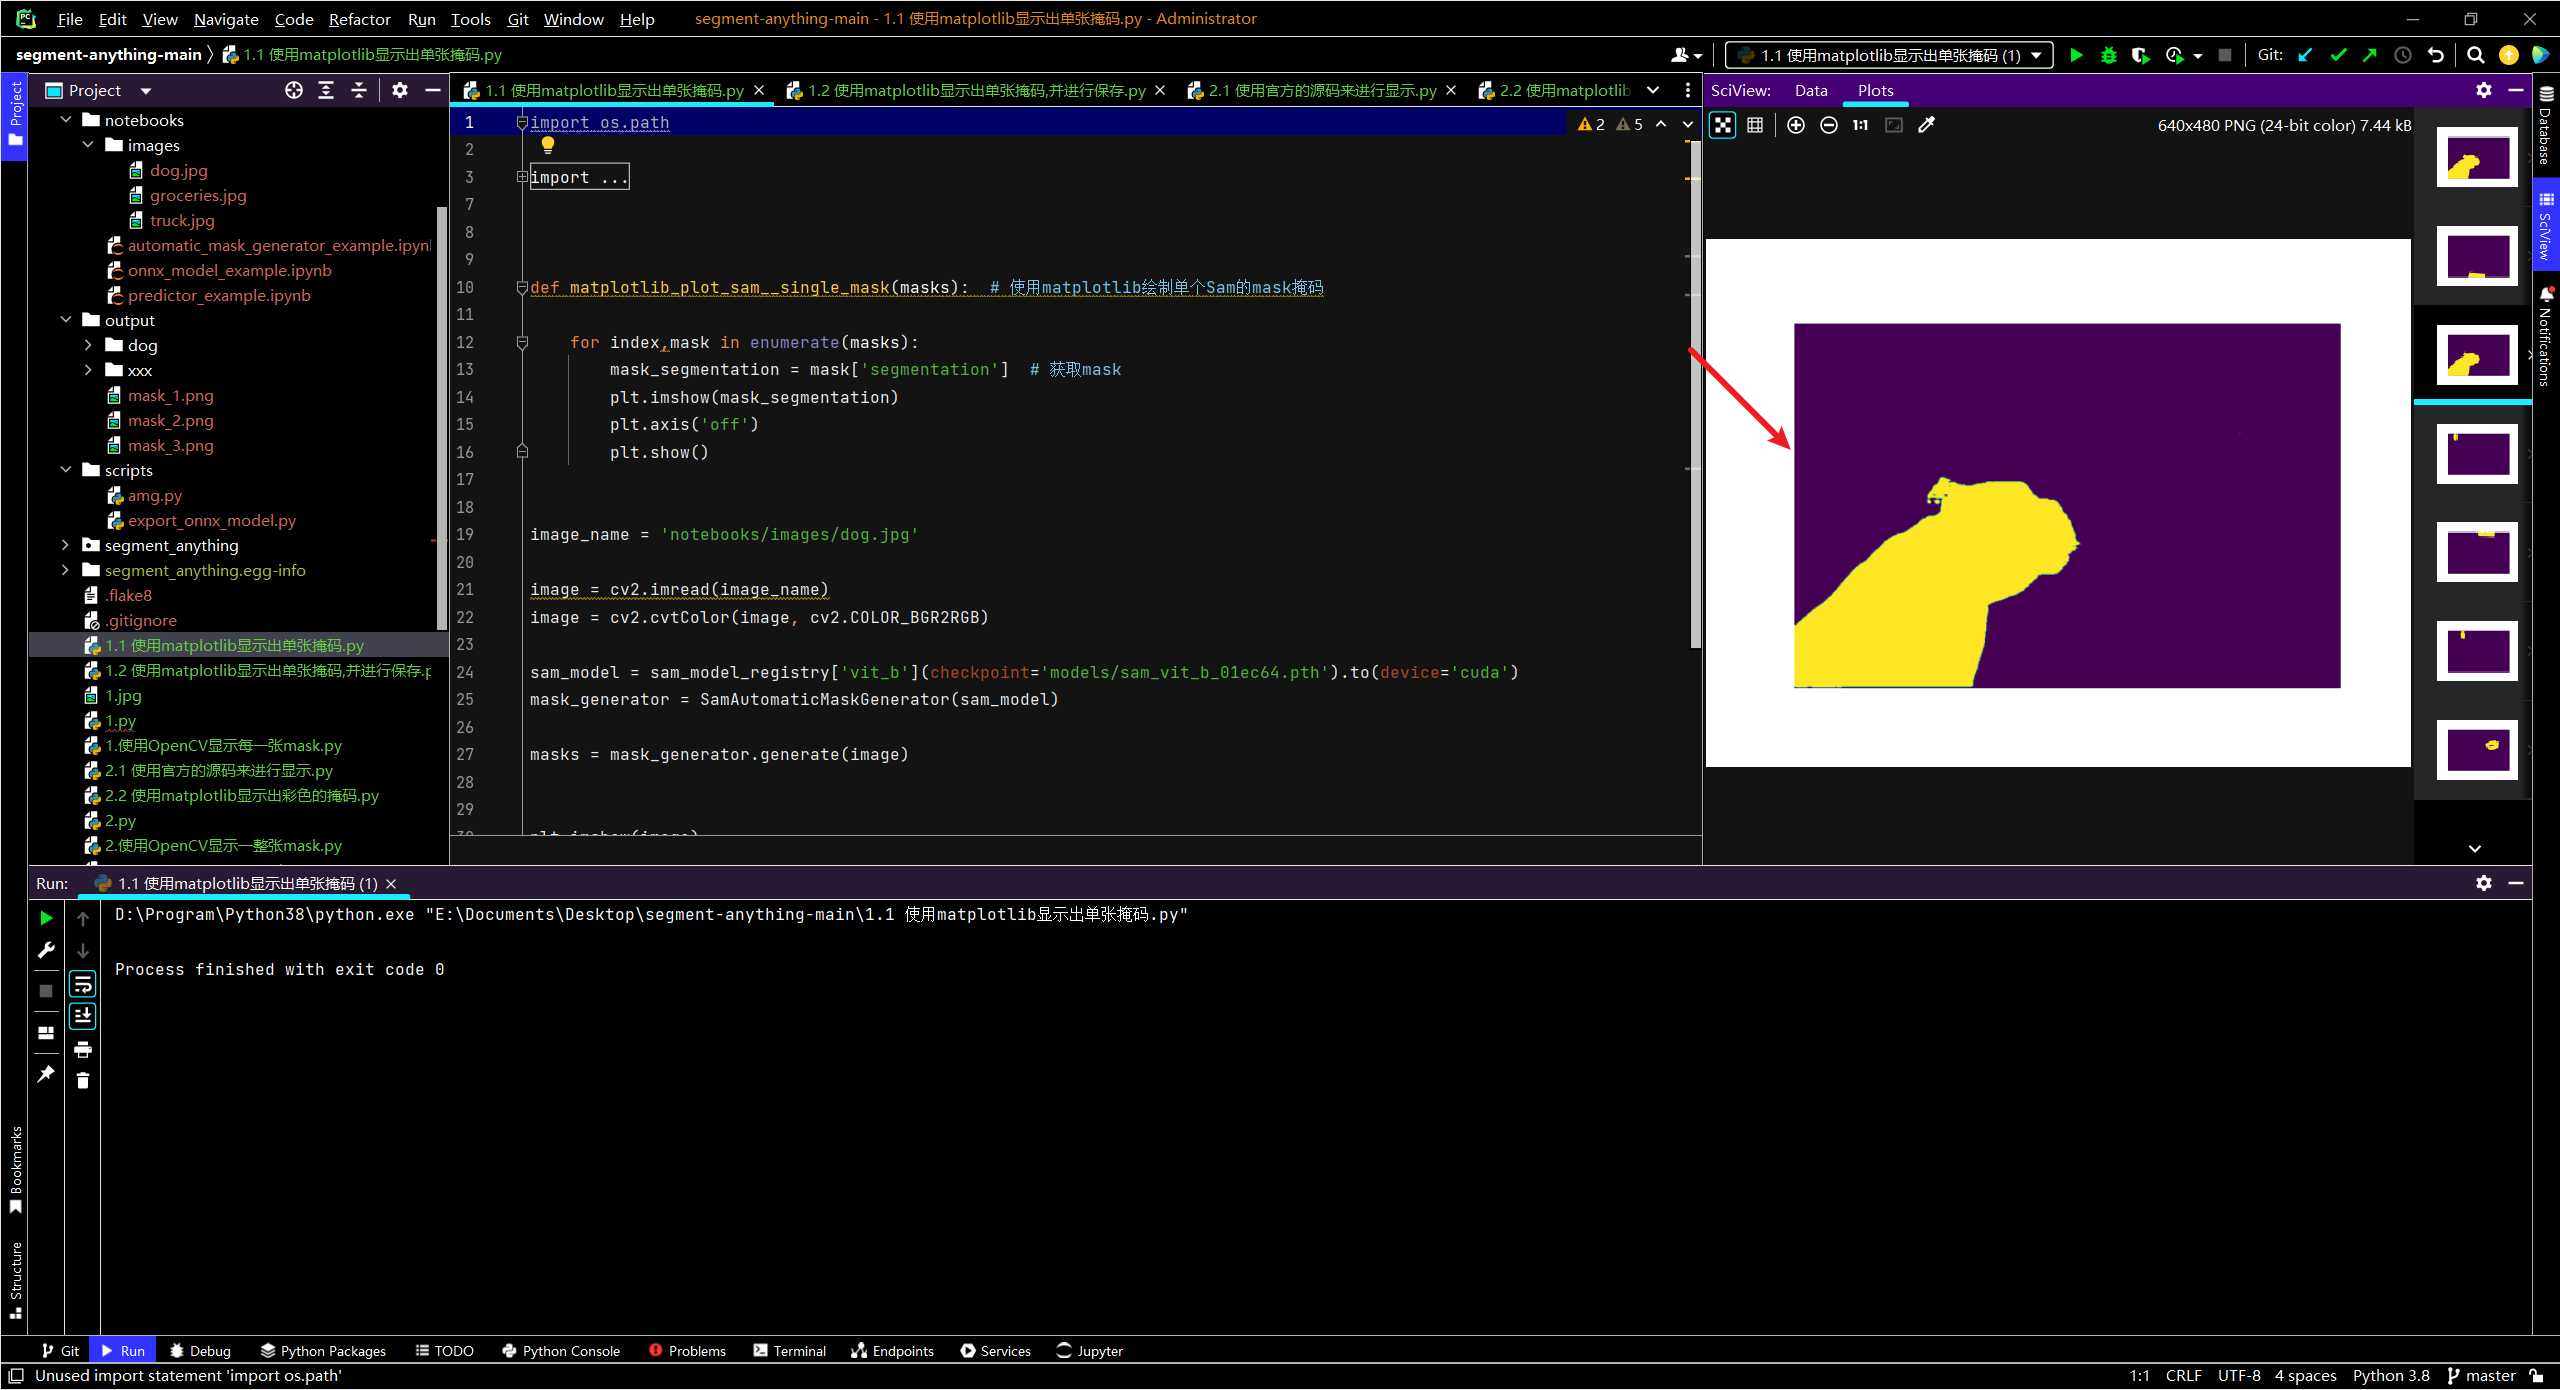Toggle scroll to end in Run console
The height and width of the screenshot is (1390, 2560).
point(83,1016)
